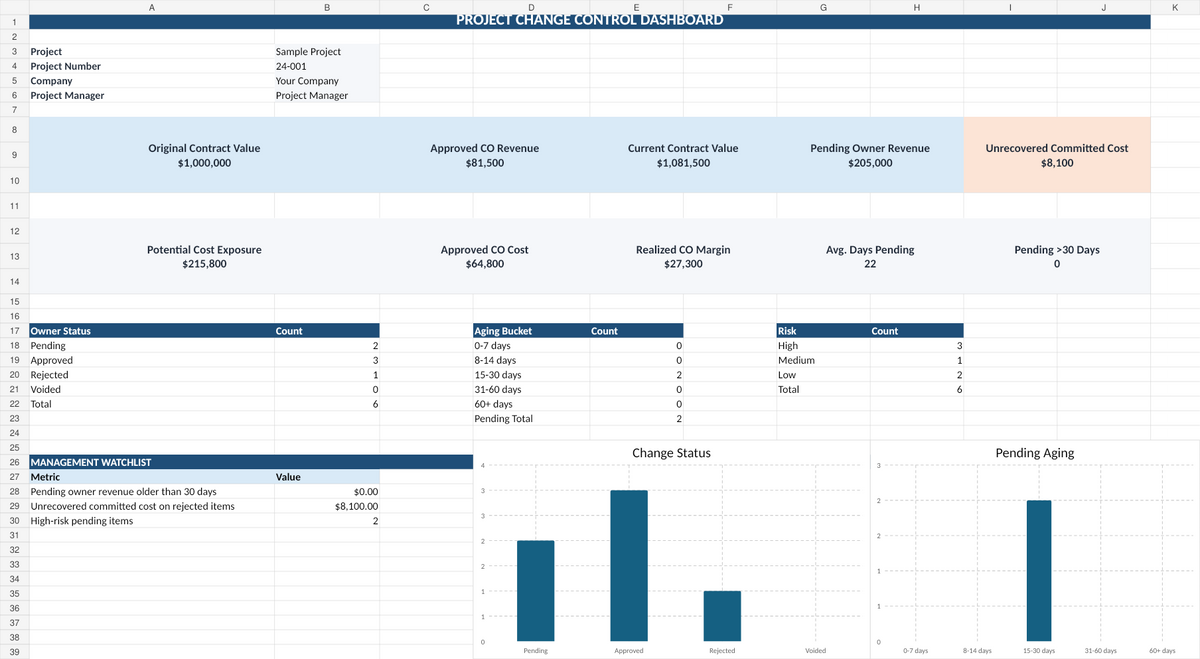This screenshot has width=1200, height=659.
Task: Click the '60+ days' axis label in Pending Aging chart
Action: click(1162, 651)
